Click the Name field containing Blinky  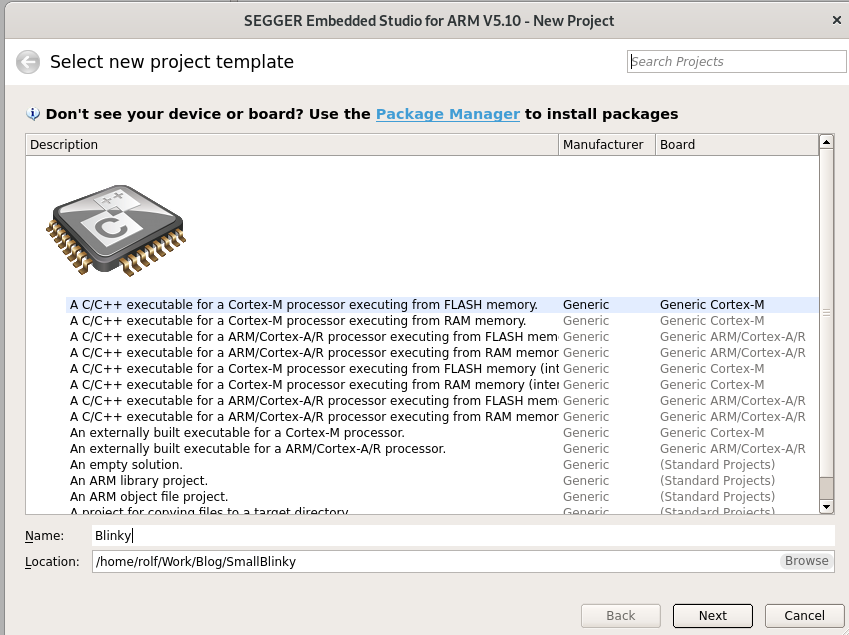[463, 535]
